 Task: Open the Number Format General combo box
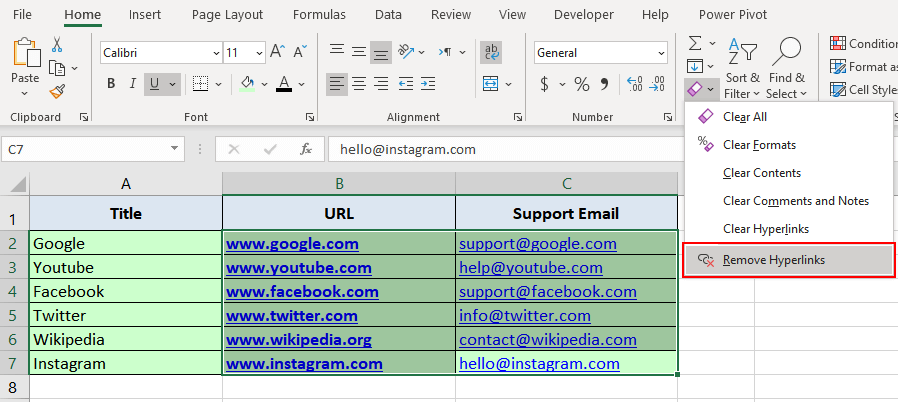click(x=601, y=53)
